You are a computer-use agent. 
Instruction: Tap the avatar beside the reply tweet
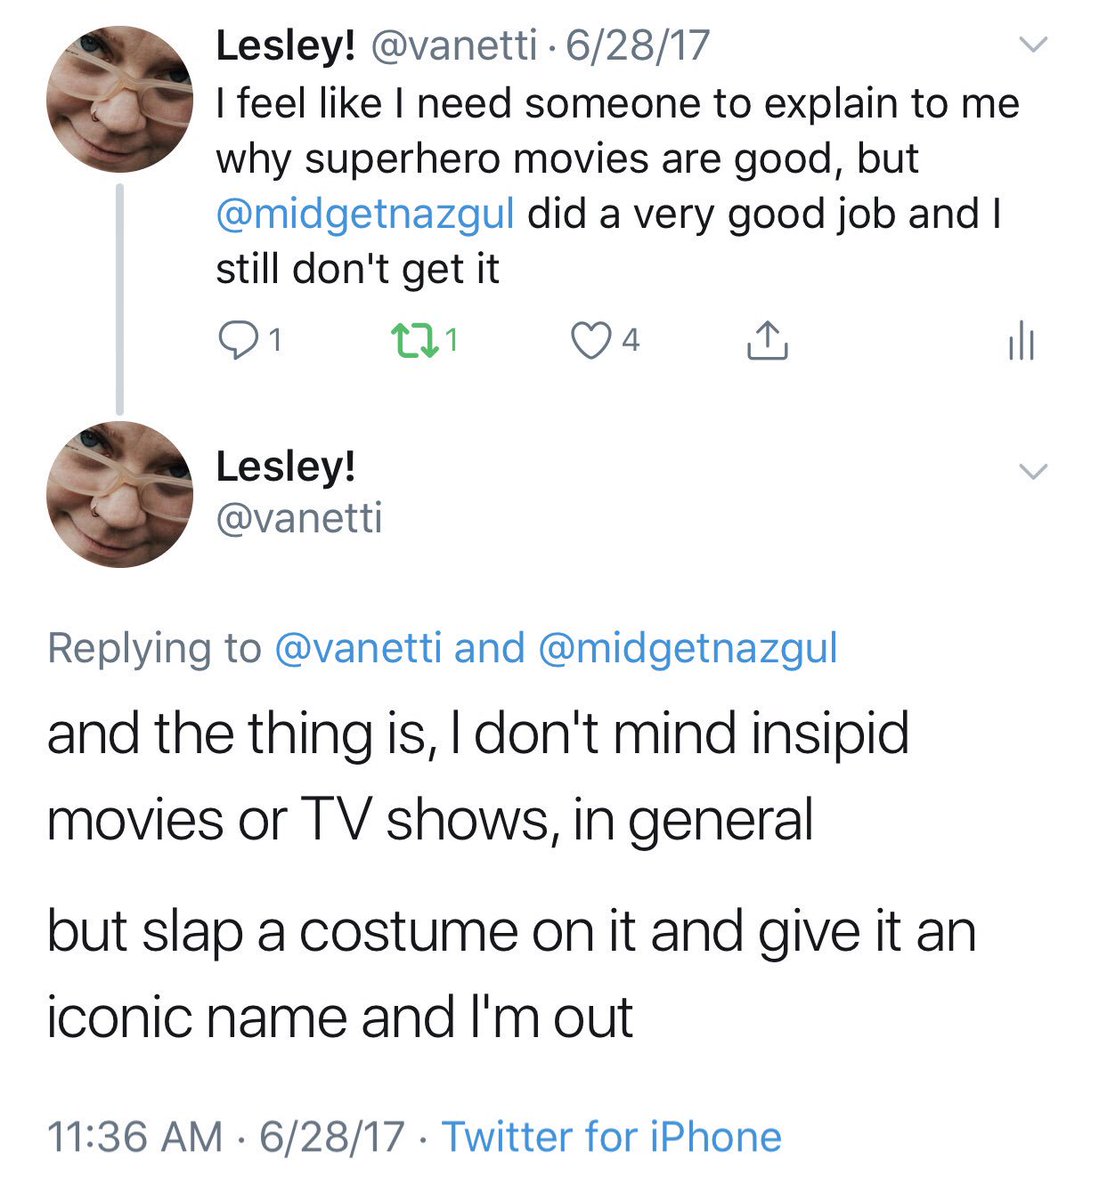(x=119, y=495)
